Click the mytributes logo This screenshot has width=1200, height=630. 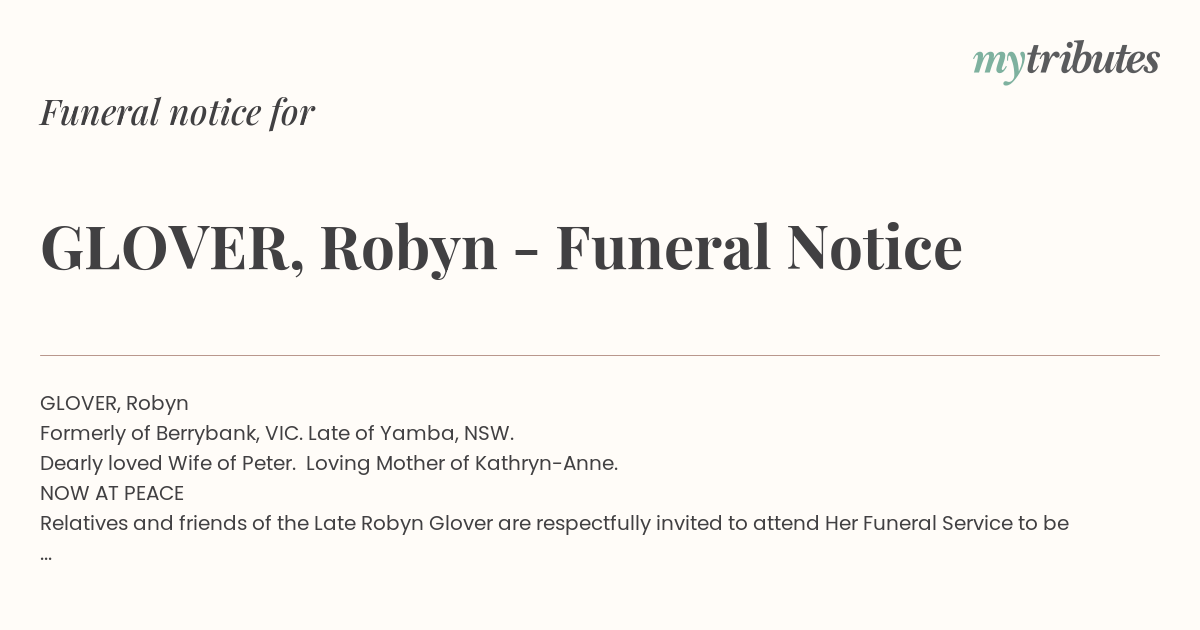[1066, 61]
